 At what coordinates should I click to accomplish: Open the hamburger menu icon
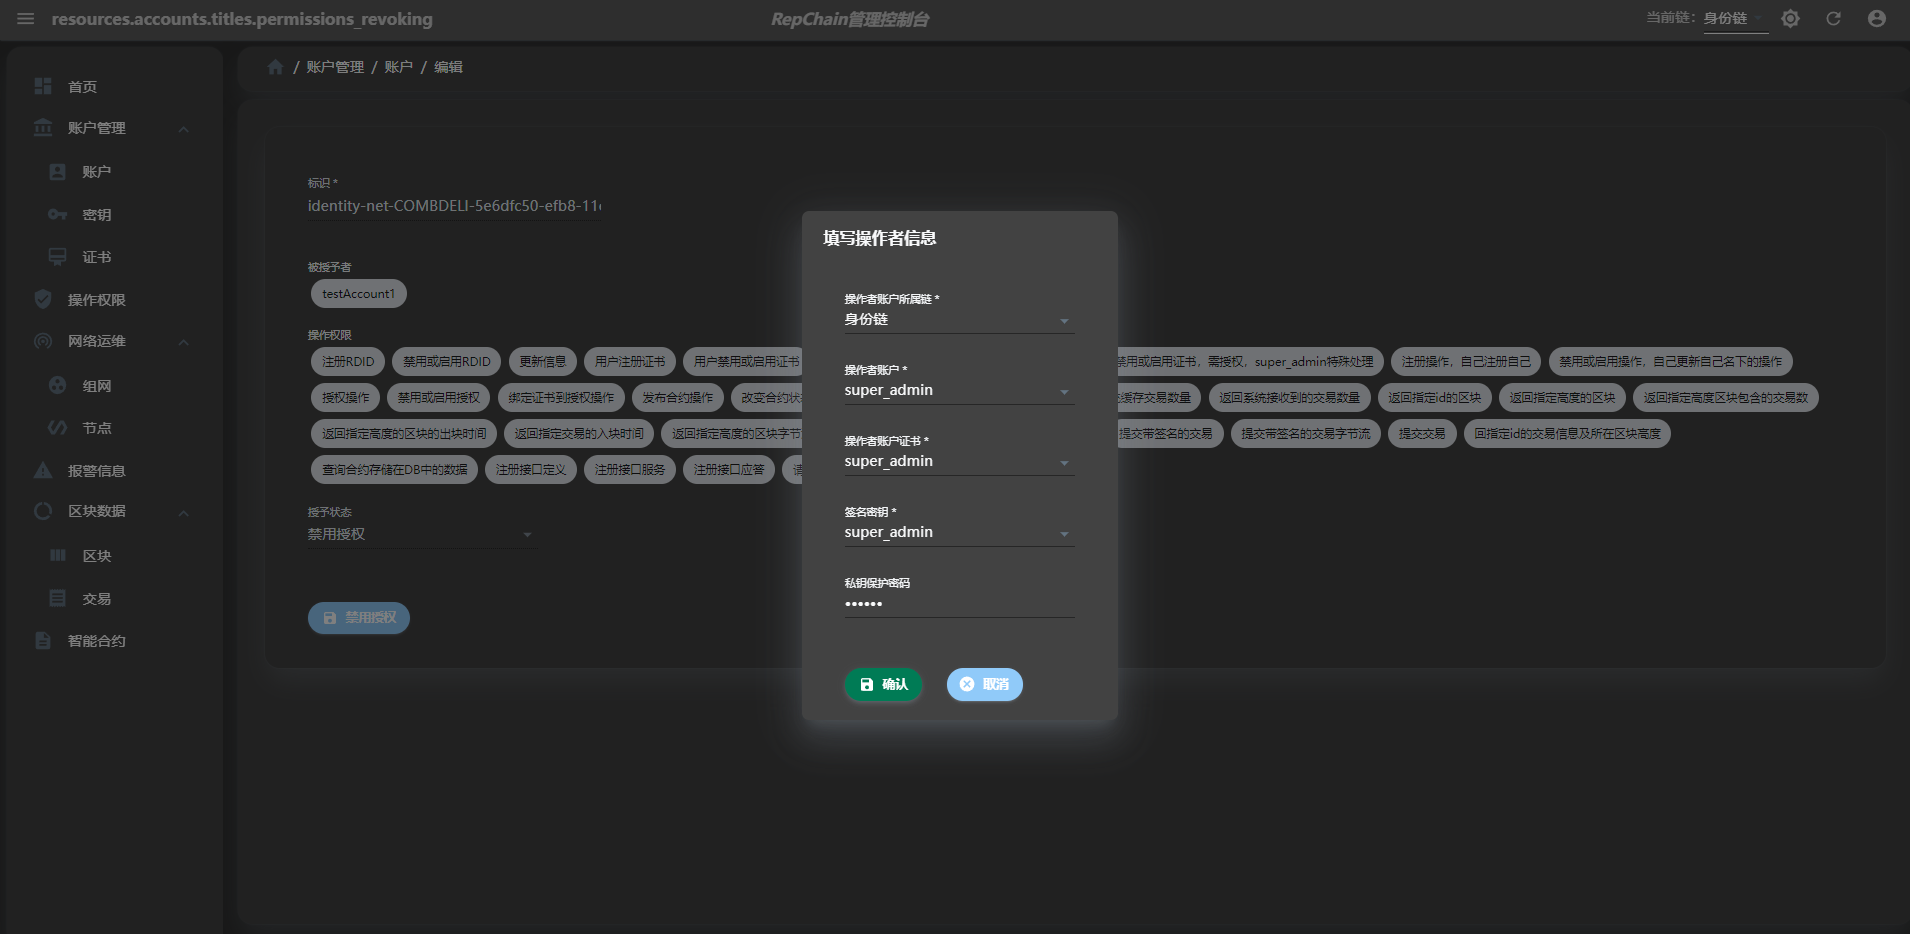click(x=26, y=19)
